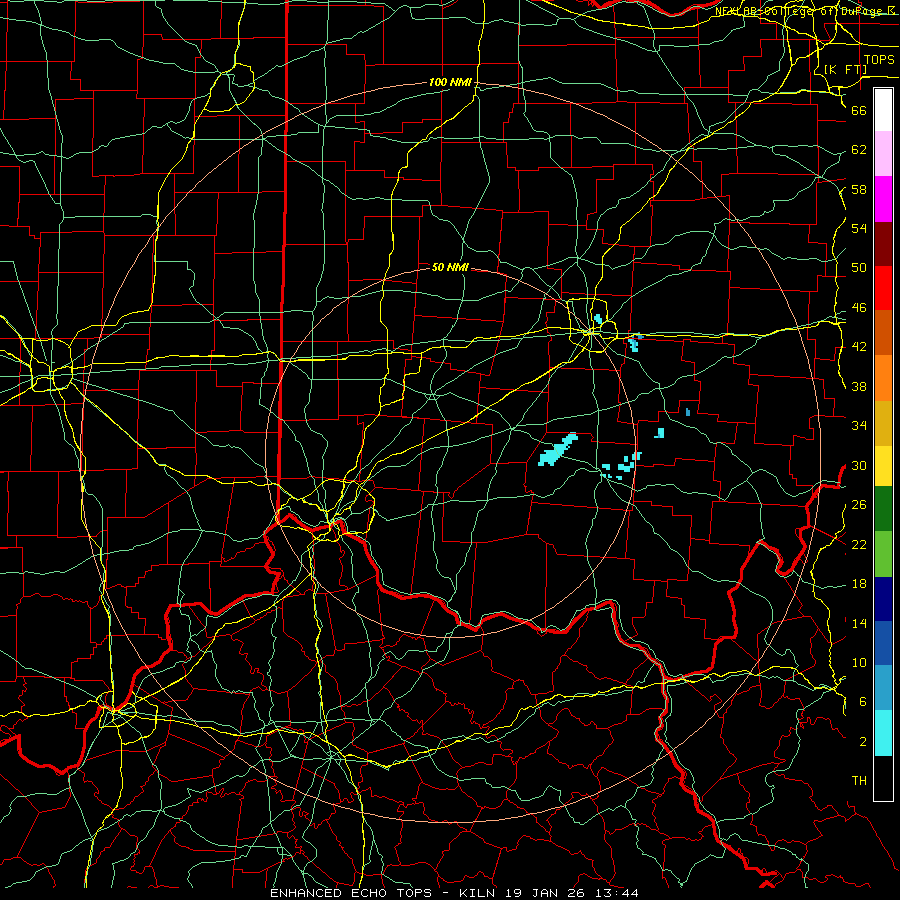This screenshot has width=900, height=900.
Task: Click the light pink legend swatch
Action: (x=883, y=153)
